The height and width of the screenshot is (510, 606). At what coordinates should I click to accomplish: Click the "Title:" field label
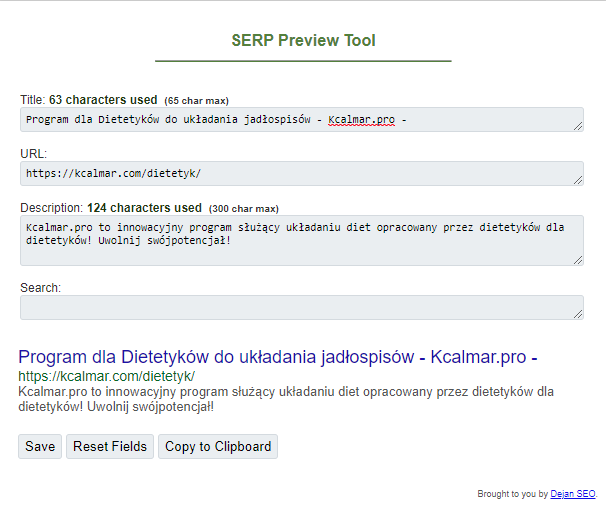tap(33, 100)
